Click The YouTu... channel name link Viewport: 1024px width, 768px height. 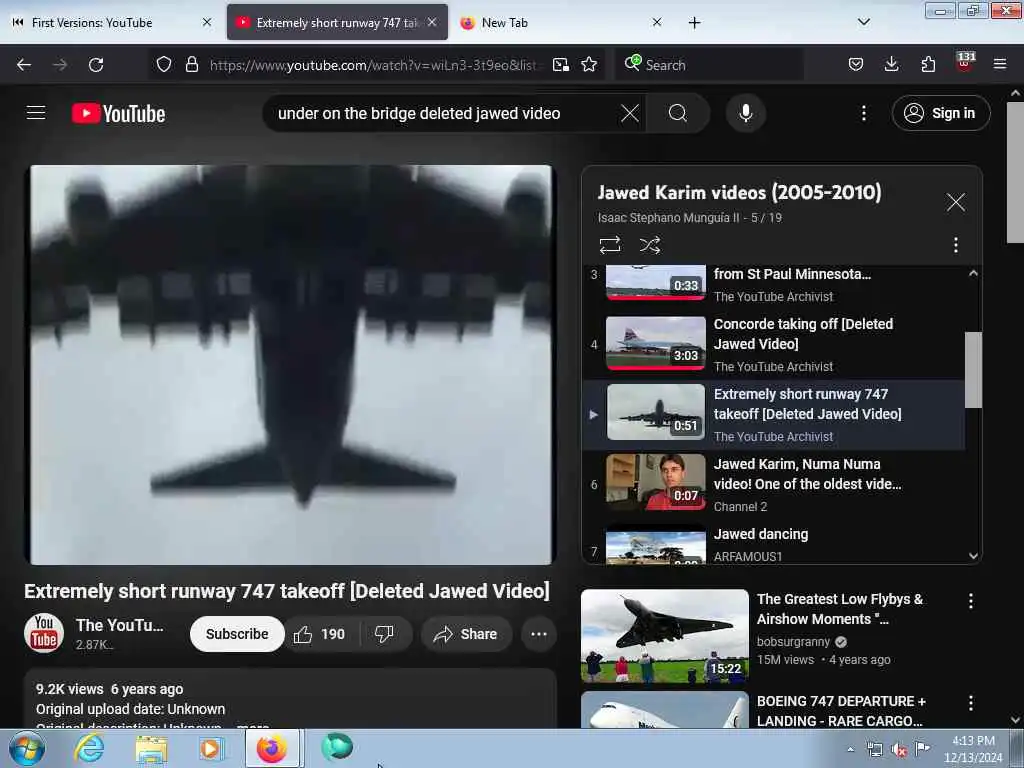coord(120,626)
